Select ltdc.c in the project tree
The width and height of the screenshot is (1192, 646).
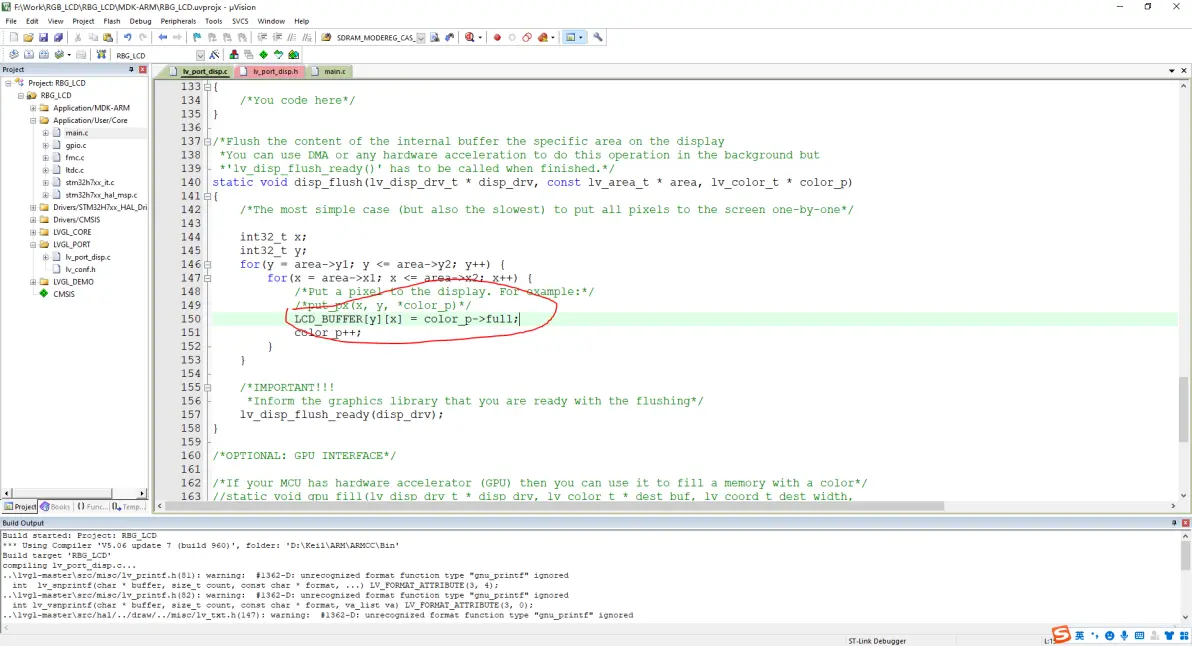click(x=74, y=170)
